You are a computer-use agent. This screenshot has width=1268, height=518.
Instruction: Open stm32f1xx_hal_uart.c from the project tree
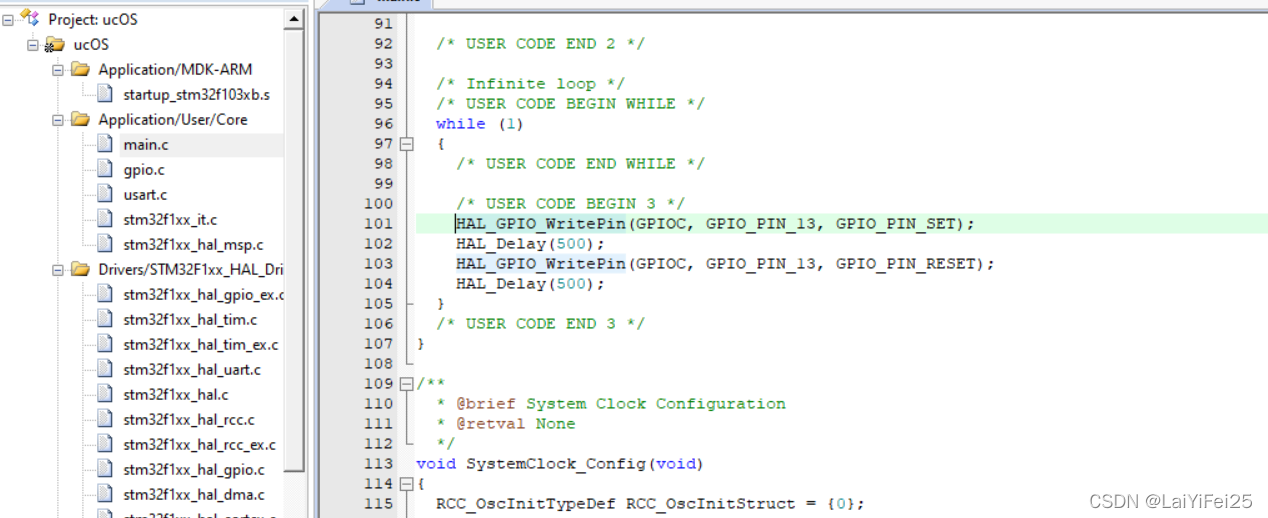[193, 370]
